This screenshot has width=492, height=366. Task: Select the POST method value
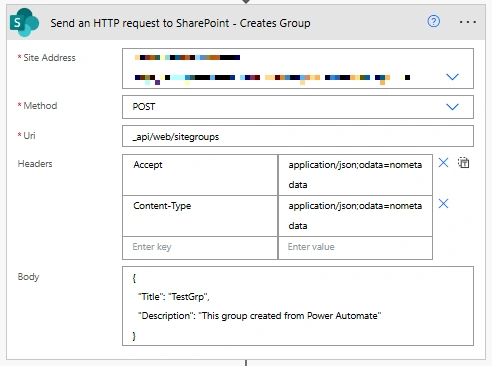click(144, 107)
